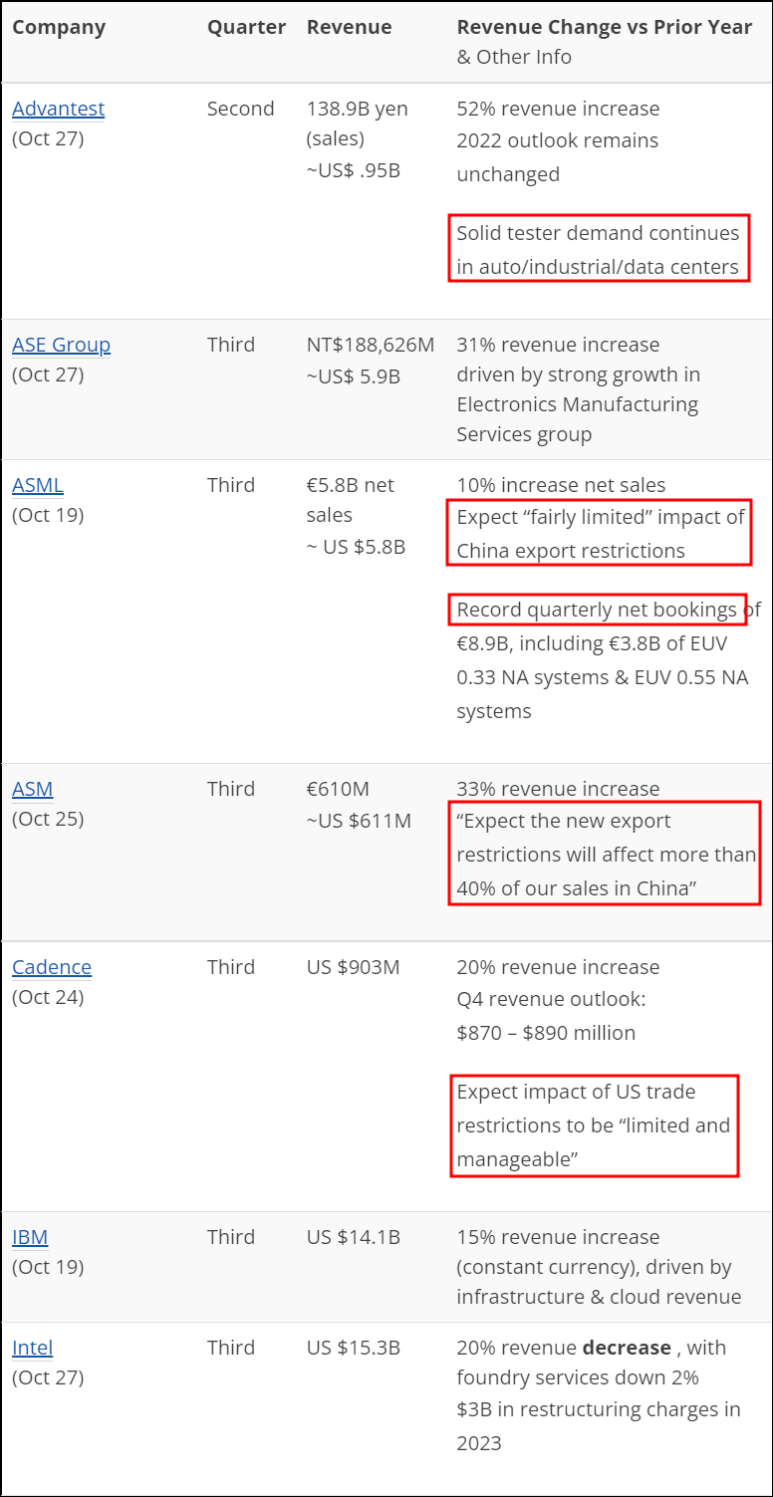Image resolution: width=773 pixels, height=1497 pixels.
Task: Select Cadence's 'limited and manageable' note
Action: tap(594, 1126)
